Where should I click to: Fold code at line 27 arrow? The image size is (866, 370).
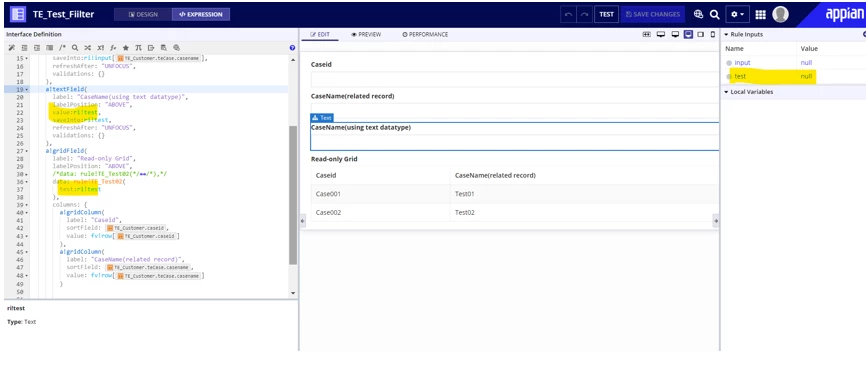click(x=27, y=151)
